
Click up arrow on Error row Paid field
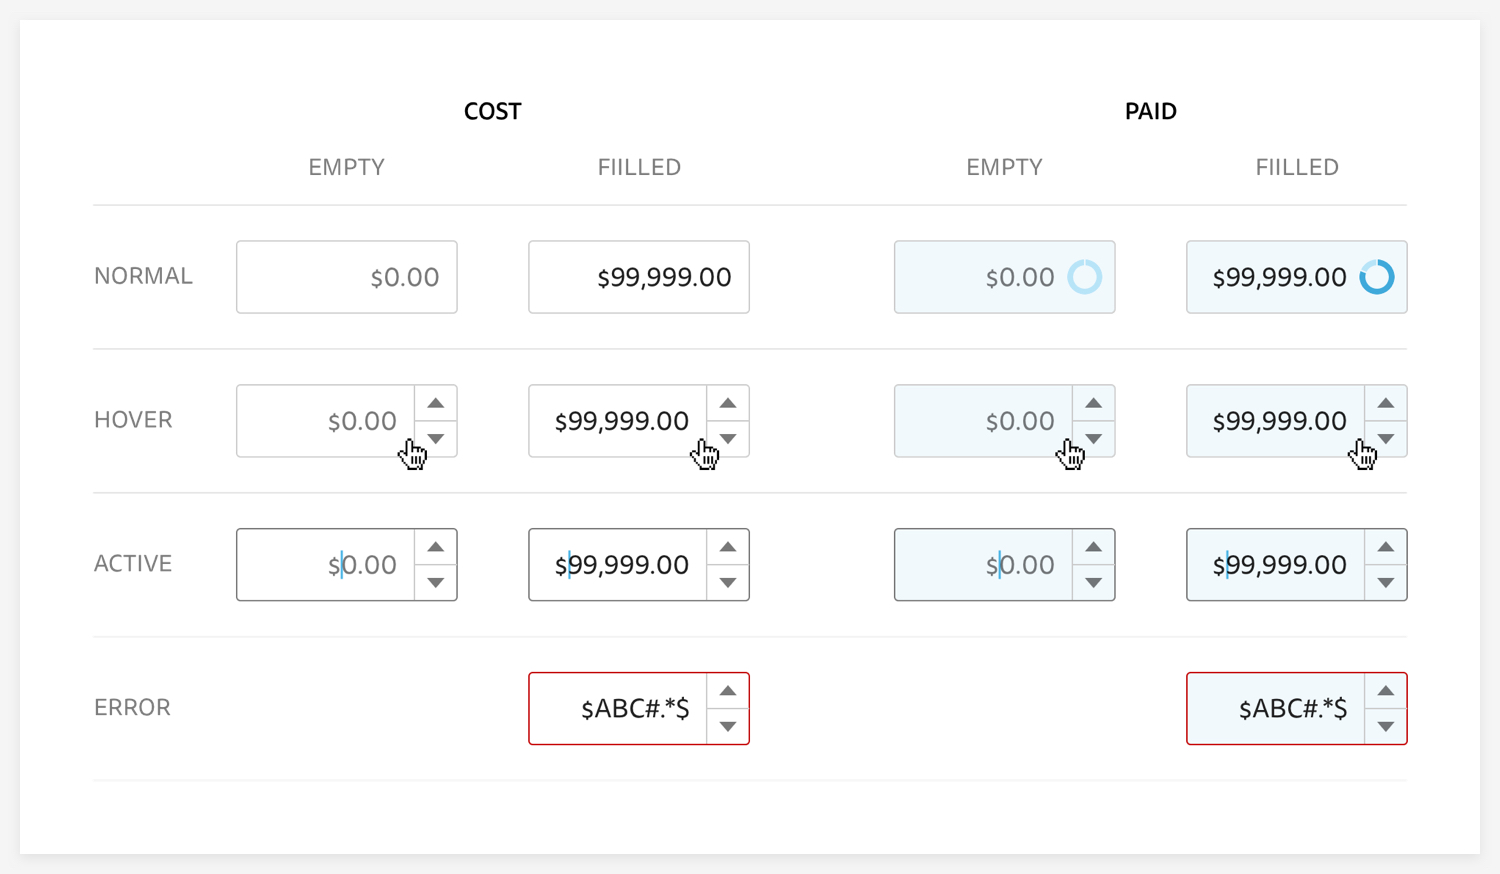click(x=1386, y=691)
